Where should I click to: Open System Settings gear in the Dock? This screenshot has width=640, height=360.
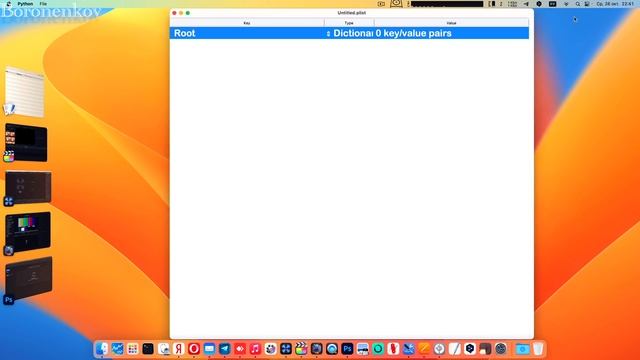[501, 349]
